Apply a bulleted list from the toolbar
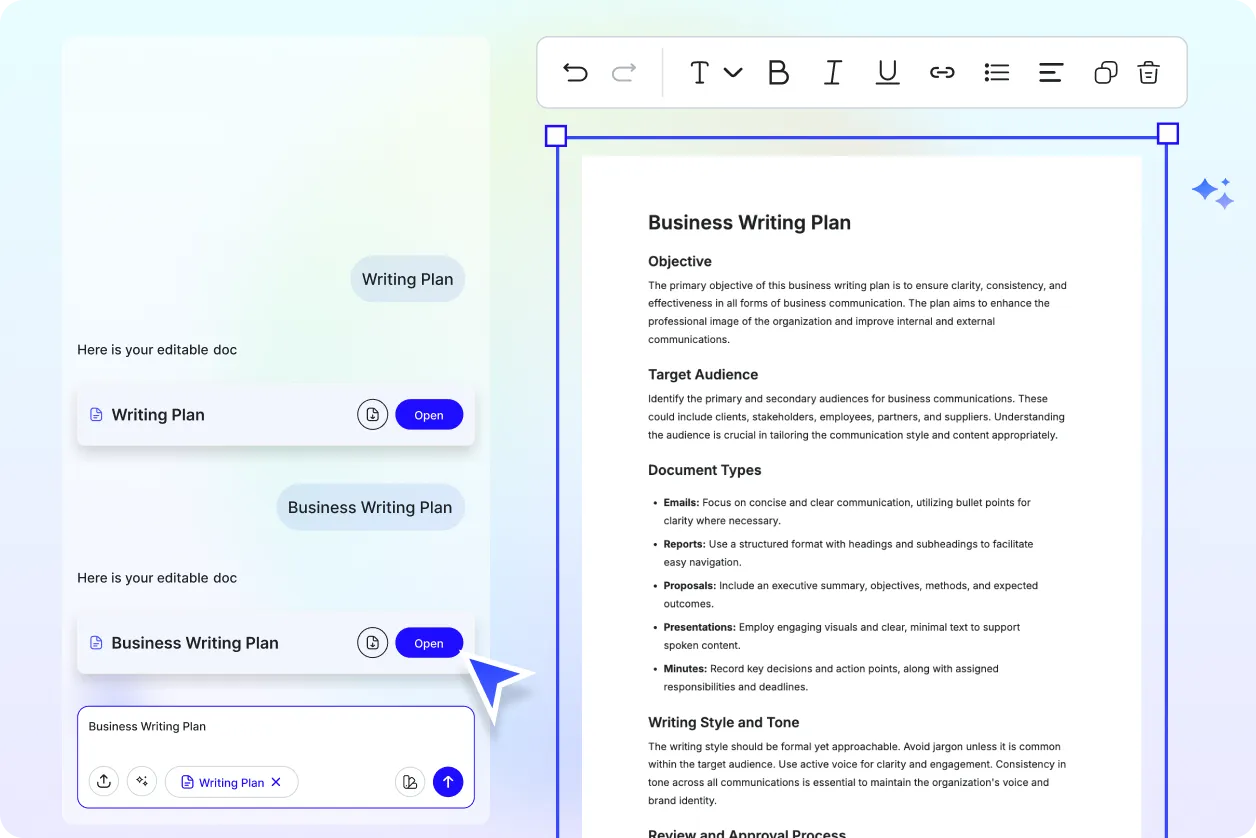1256x838 pixels. pyautogui.click(x=996, y=72)
